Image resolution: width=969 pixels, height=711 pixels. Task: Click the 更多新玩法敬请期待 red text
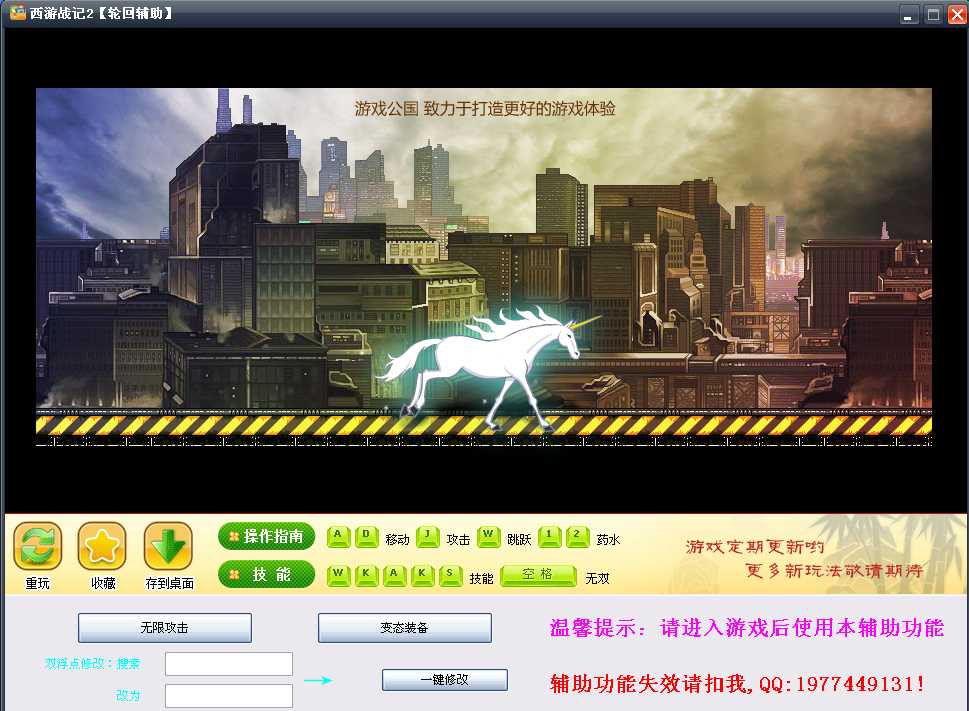[x=835, y=570]
